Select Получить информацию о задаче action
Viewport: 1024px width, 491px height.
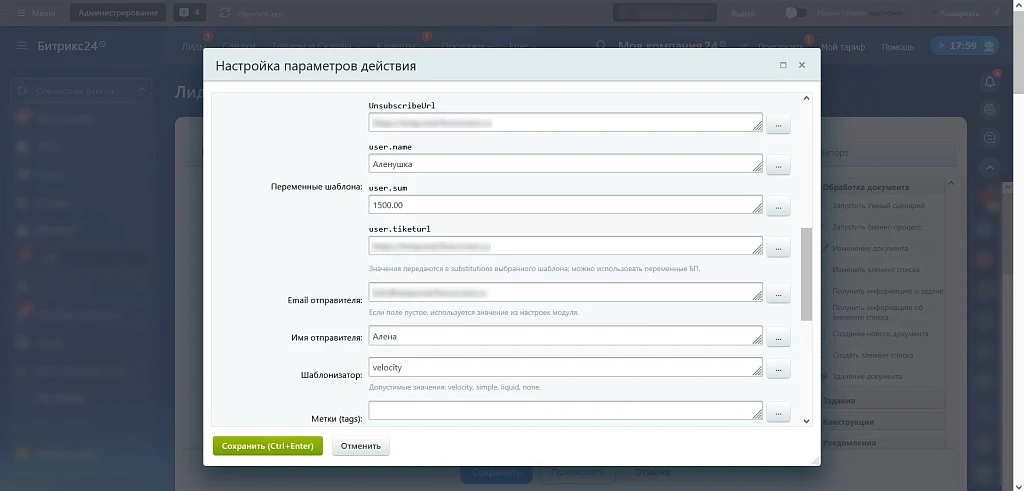(x=887, y=291)
